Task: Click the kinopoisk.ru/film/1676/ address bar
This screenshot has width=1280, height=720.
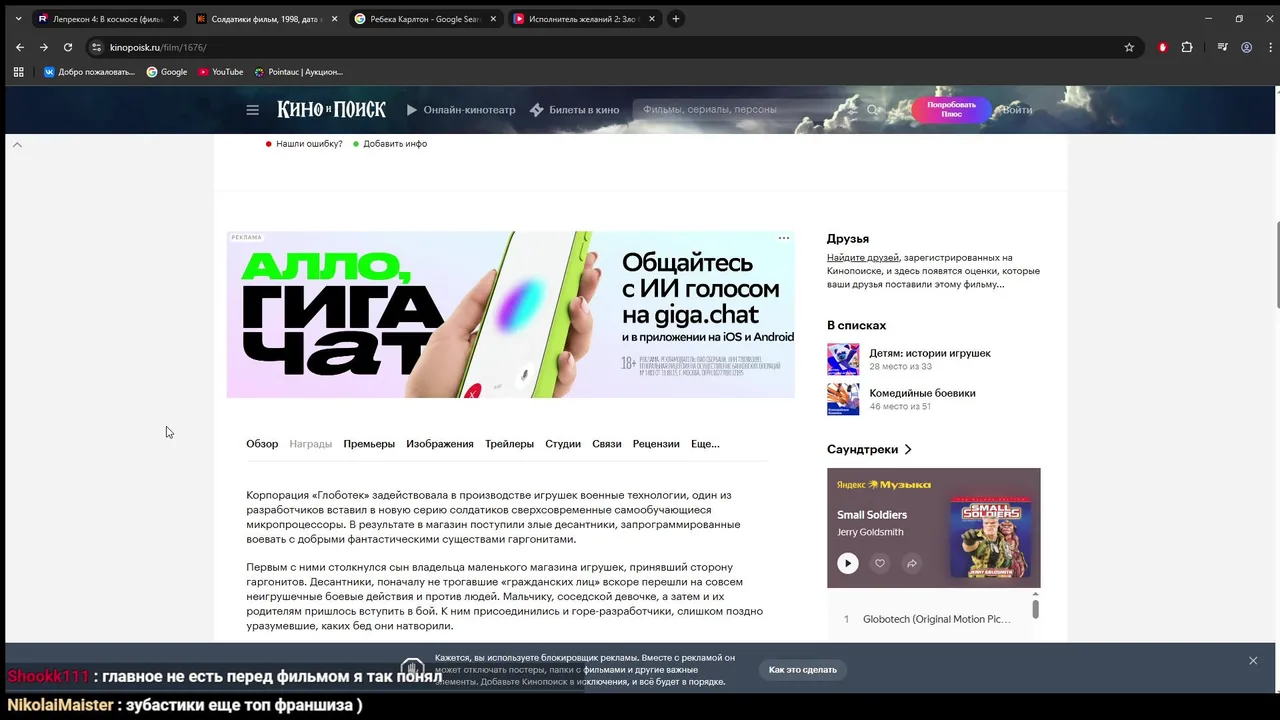Action: click(x=615, y=47)
